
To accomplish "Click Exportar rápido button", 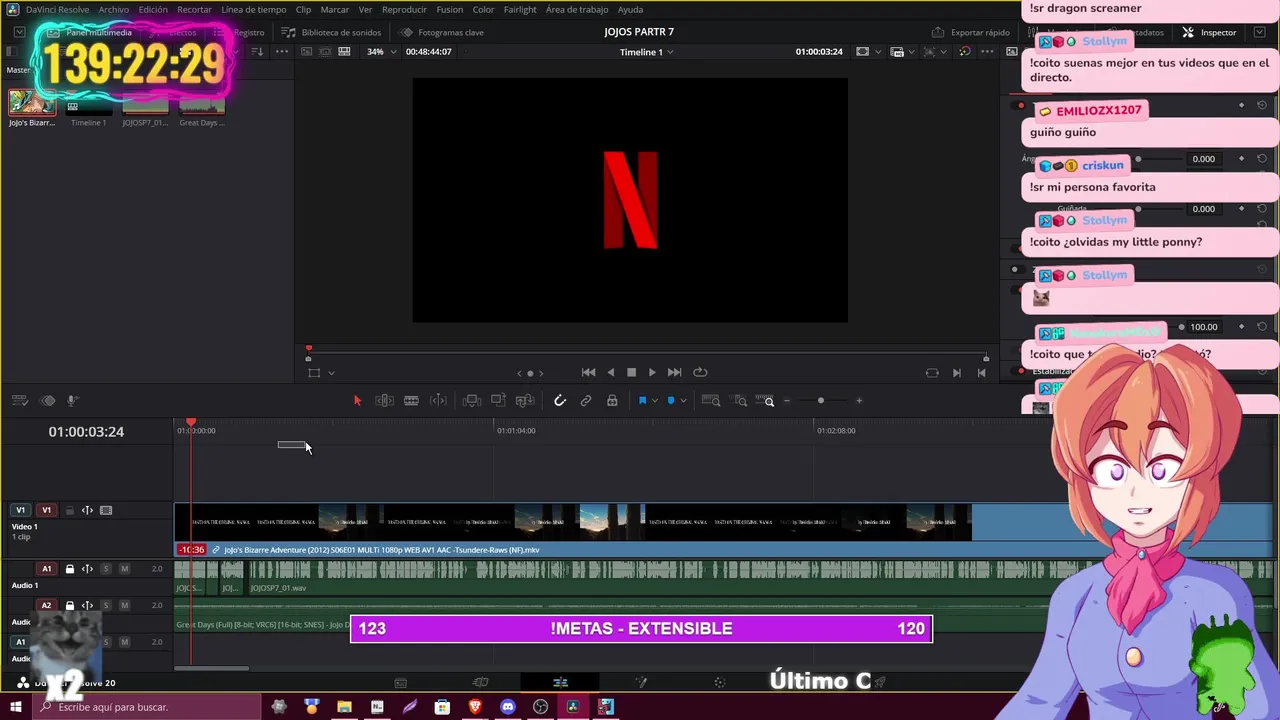I will coord(971,32).
